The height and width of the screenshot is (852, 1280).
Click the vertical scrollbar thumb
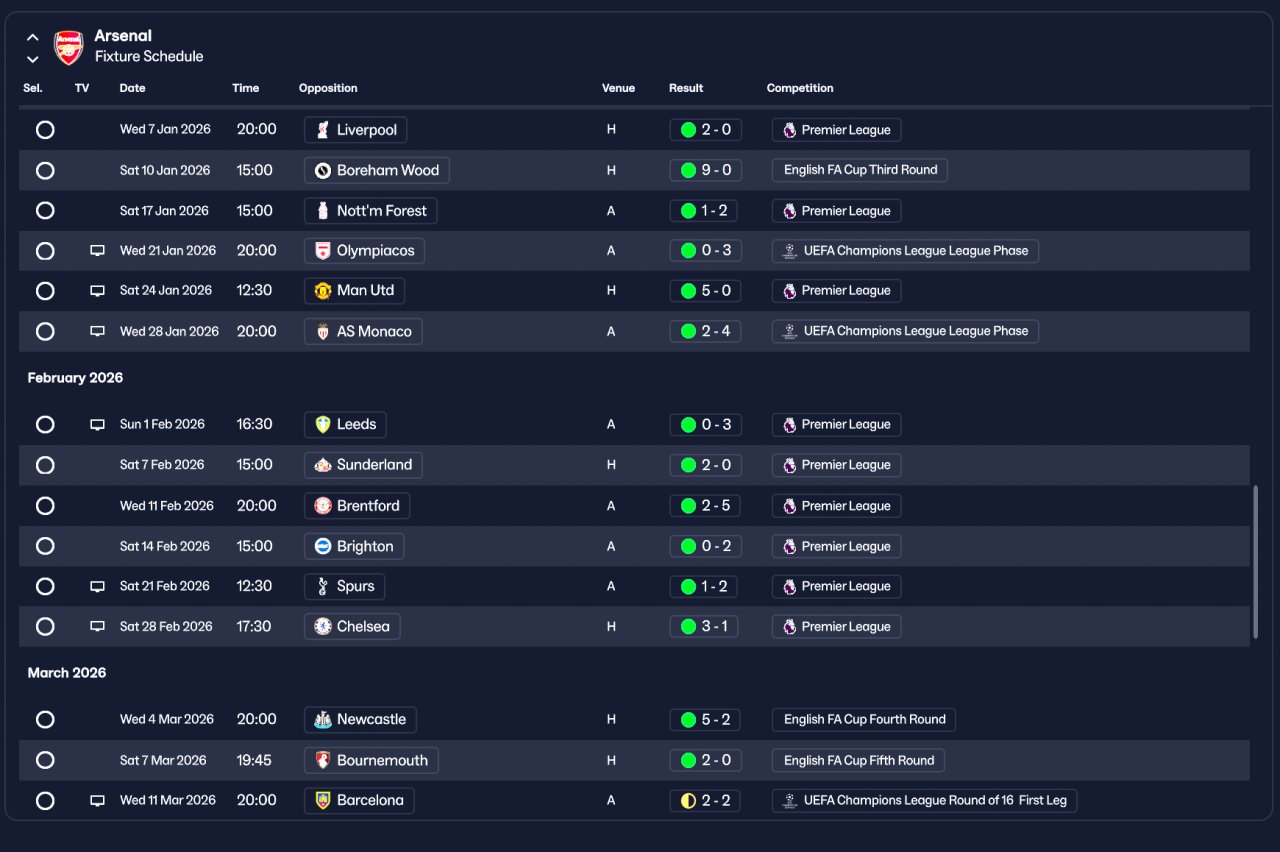[x=1255, y=562]
